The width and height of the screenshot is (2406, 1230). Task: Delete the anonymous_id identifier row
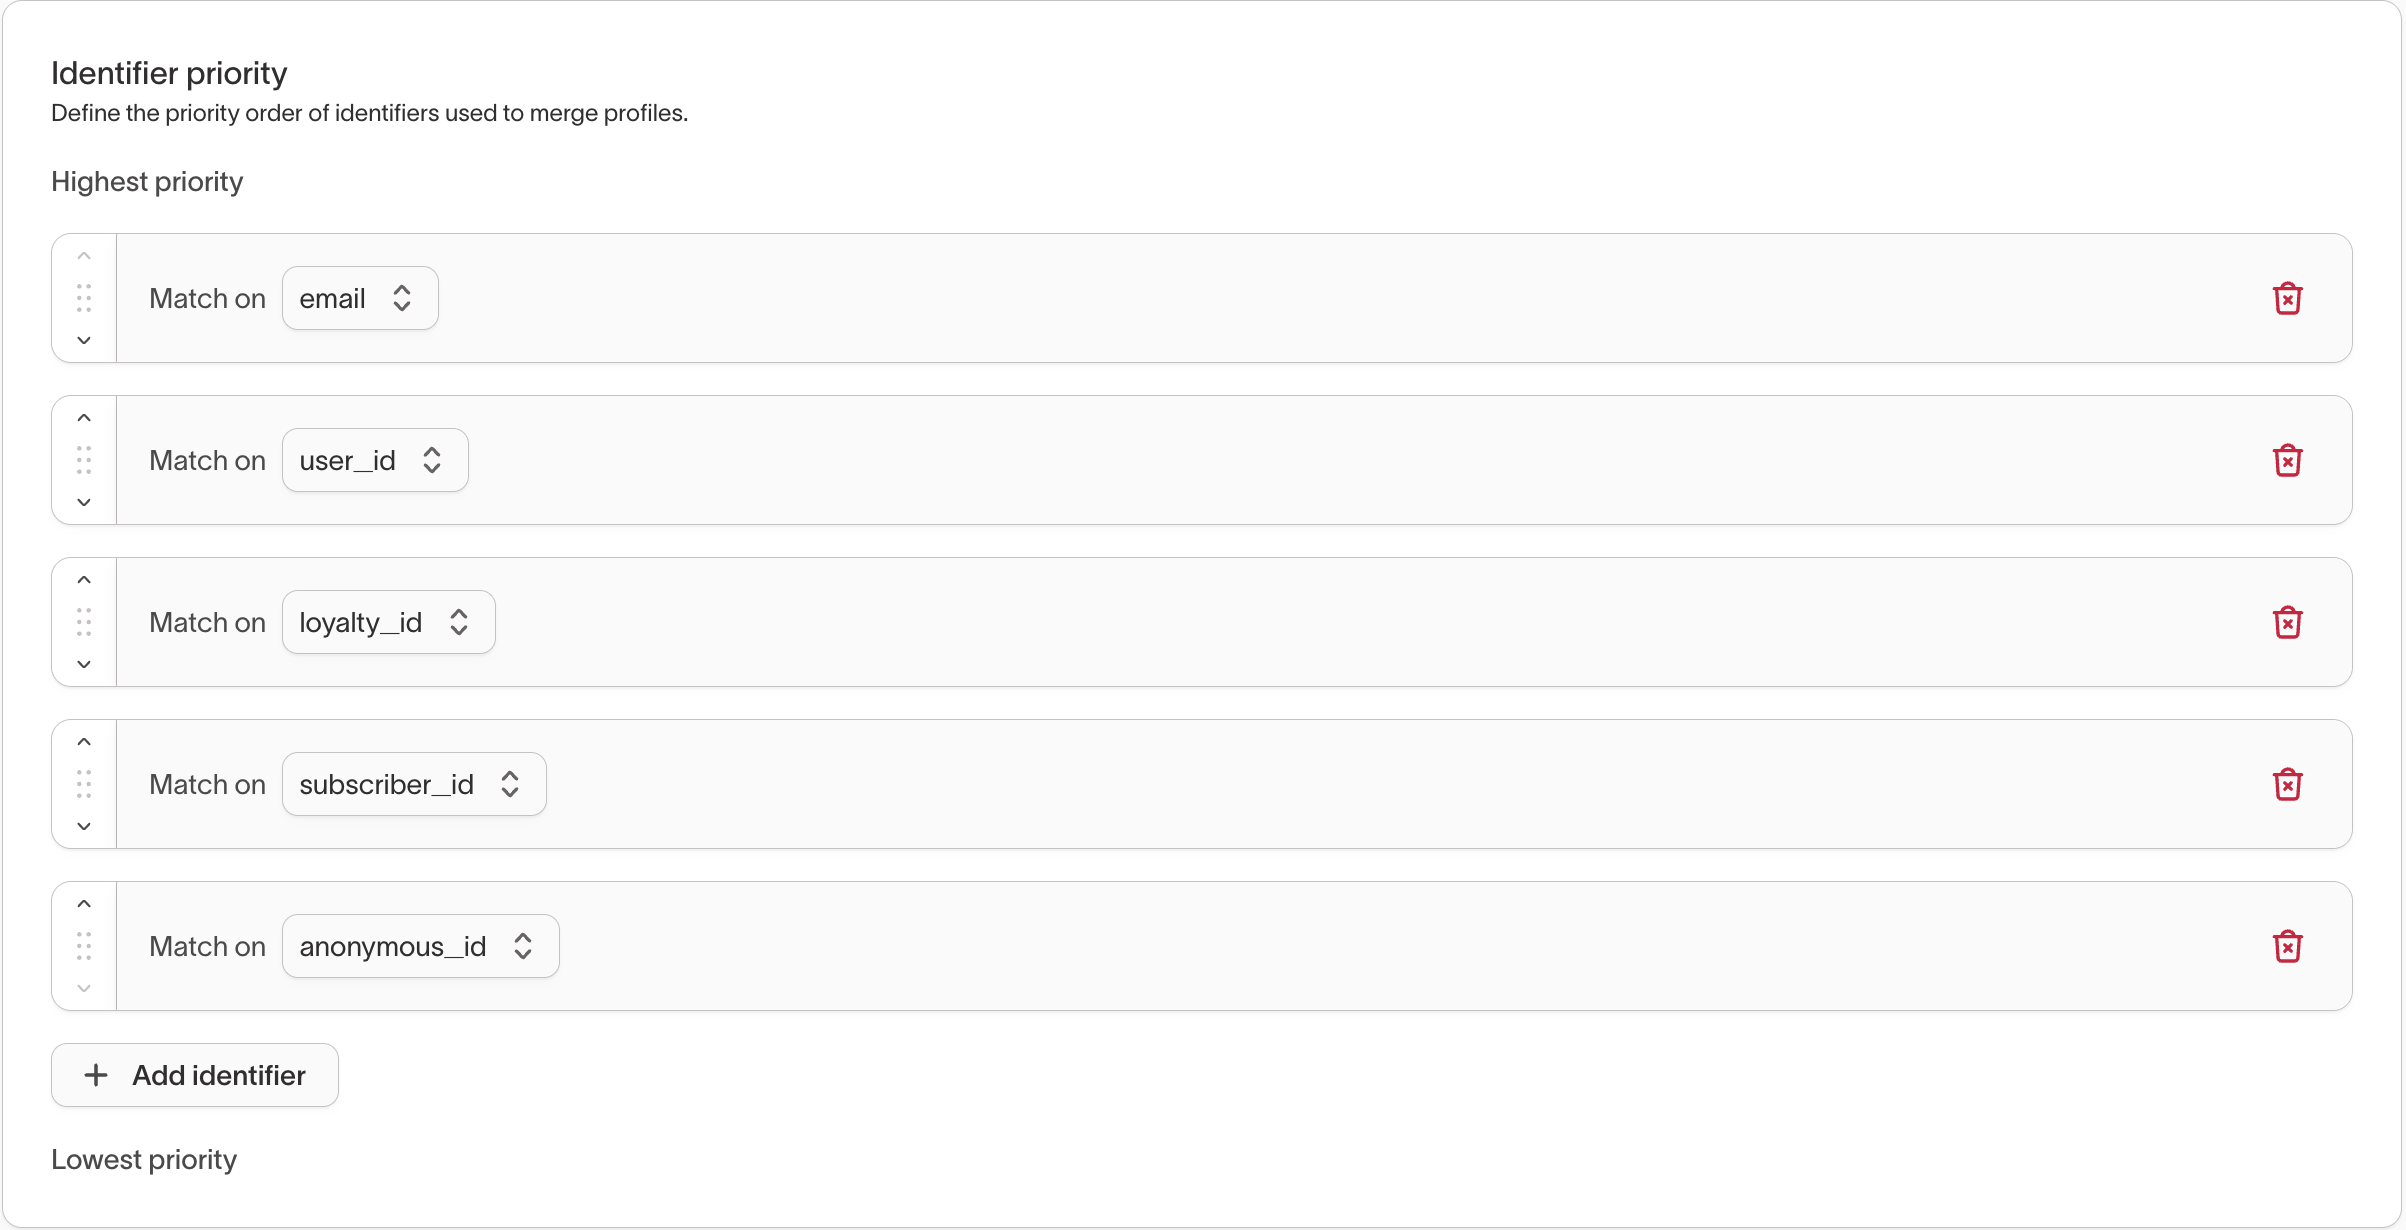(2287, 946)
